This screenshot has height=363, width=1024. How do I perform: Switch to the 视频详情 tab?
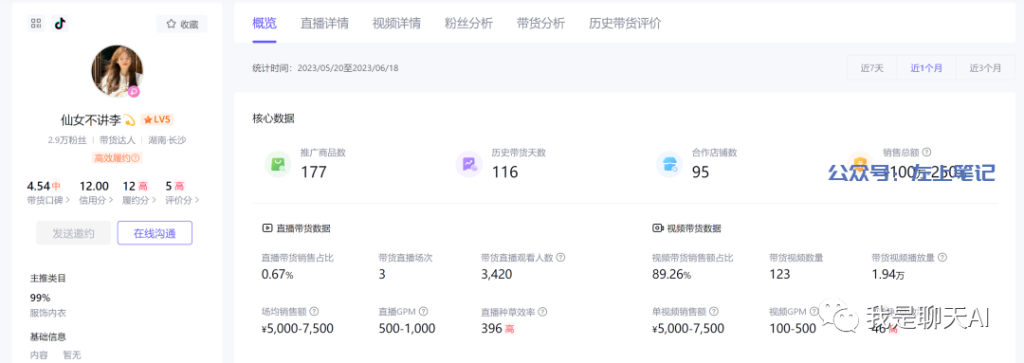coord(396,24)
